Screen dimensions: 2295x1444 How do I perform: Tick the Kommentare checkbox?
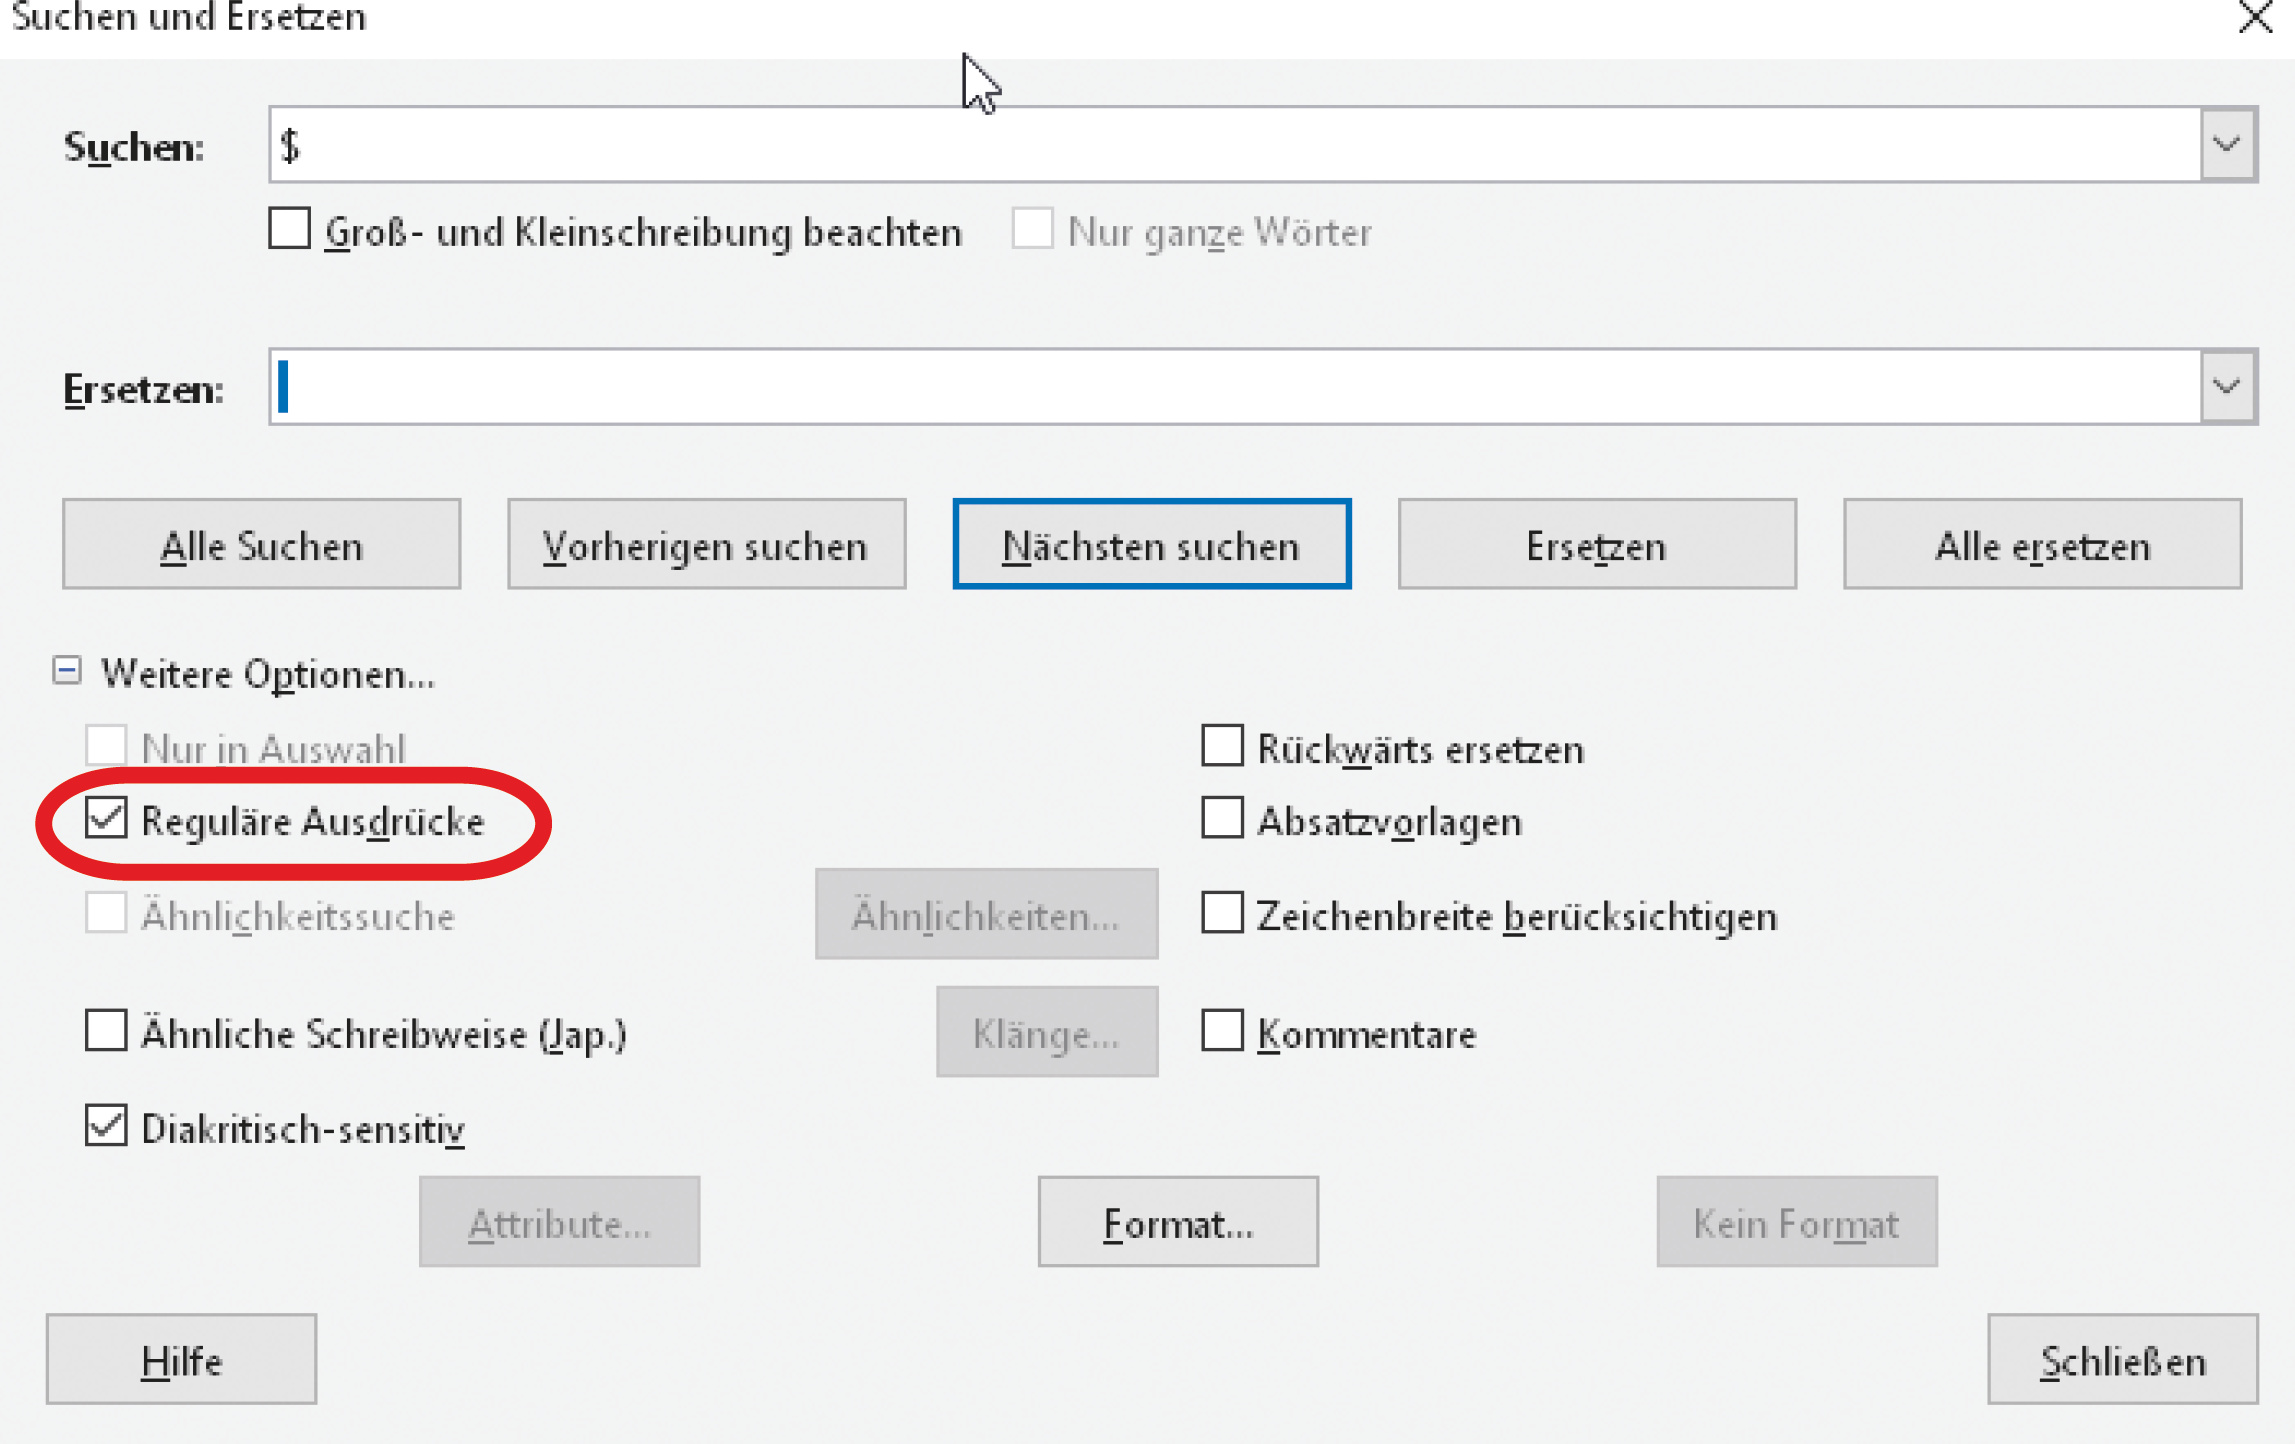(x=1222, y=1031)
